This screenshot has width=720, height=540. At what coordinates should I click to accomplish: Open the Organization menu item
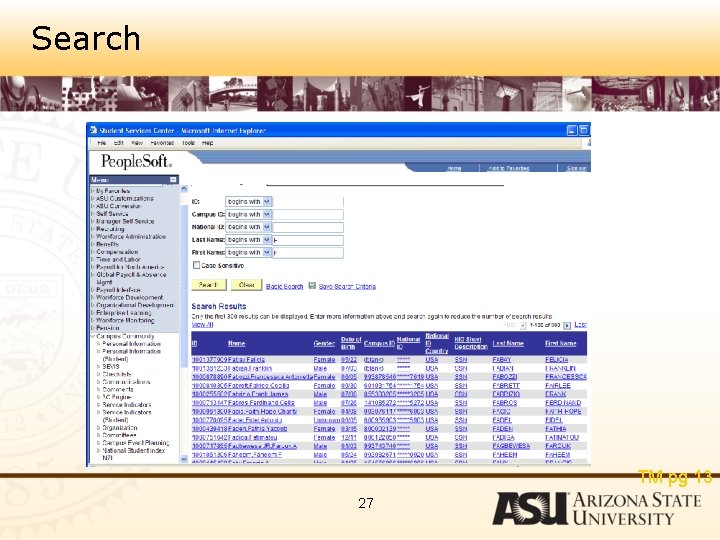click(119, 428)
